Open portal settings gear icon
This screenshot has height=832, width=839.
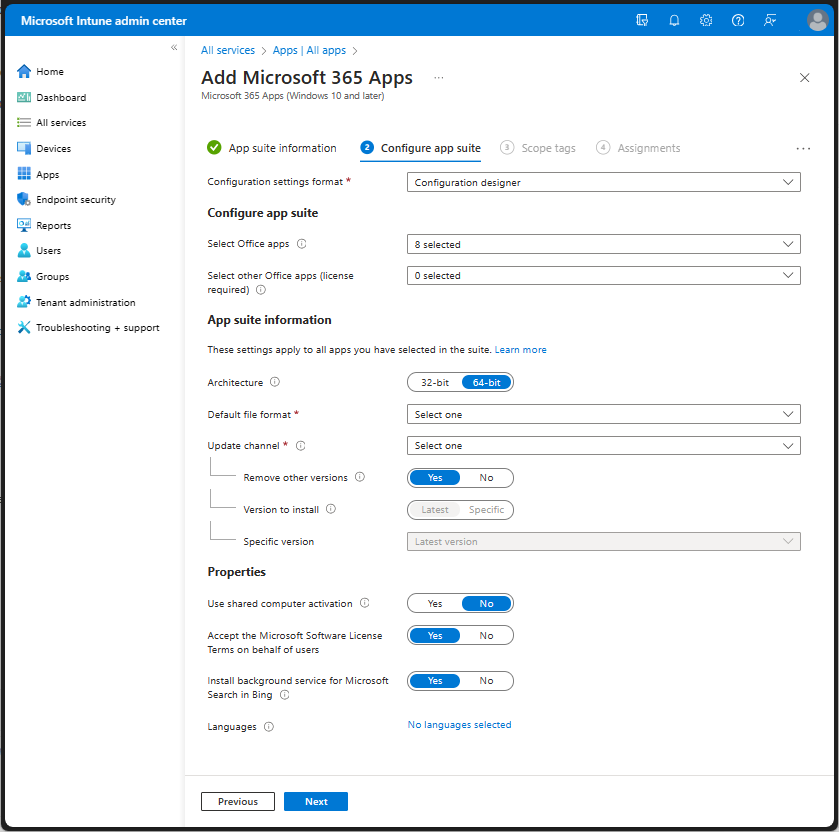(706, 20)
